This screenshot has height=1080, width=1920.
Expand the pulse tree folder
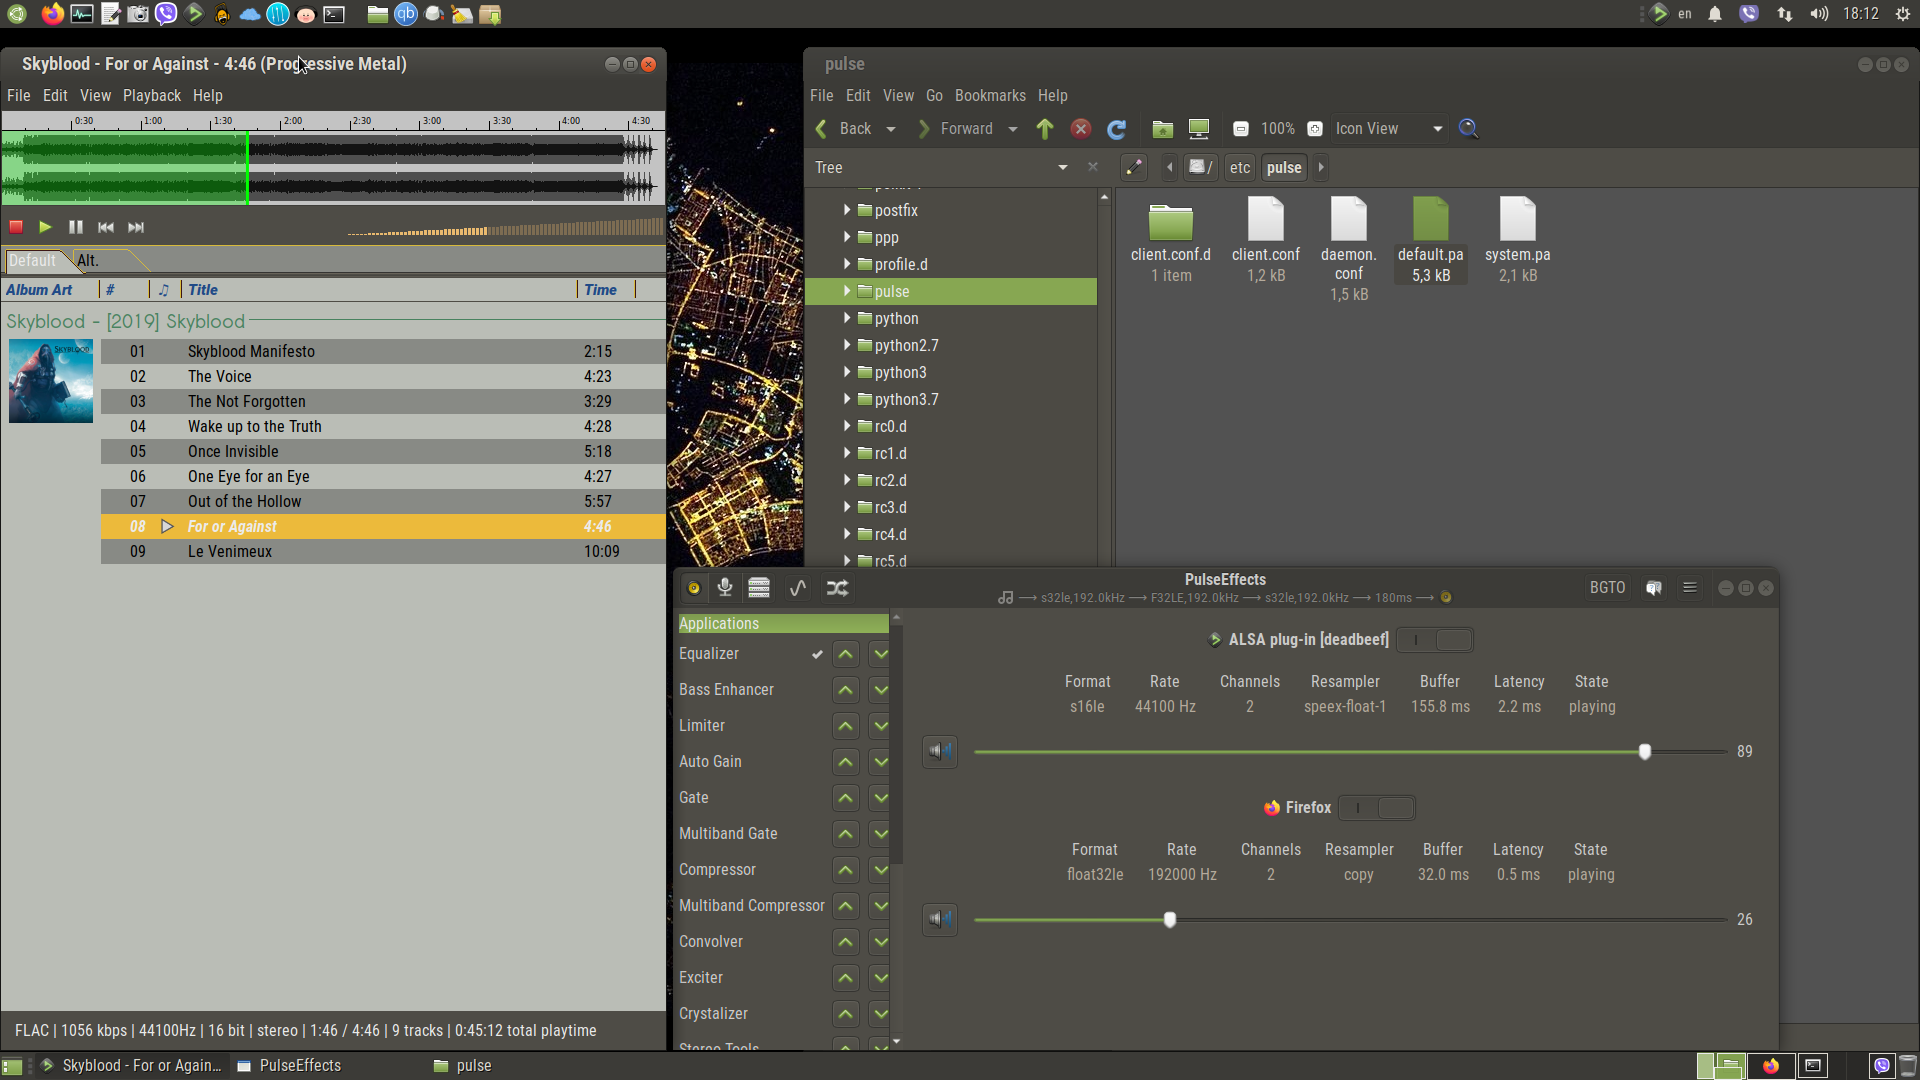click(847, 291)
